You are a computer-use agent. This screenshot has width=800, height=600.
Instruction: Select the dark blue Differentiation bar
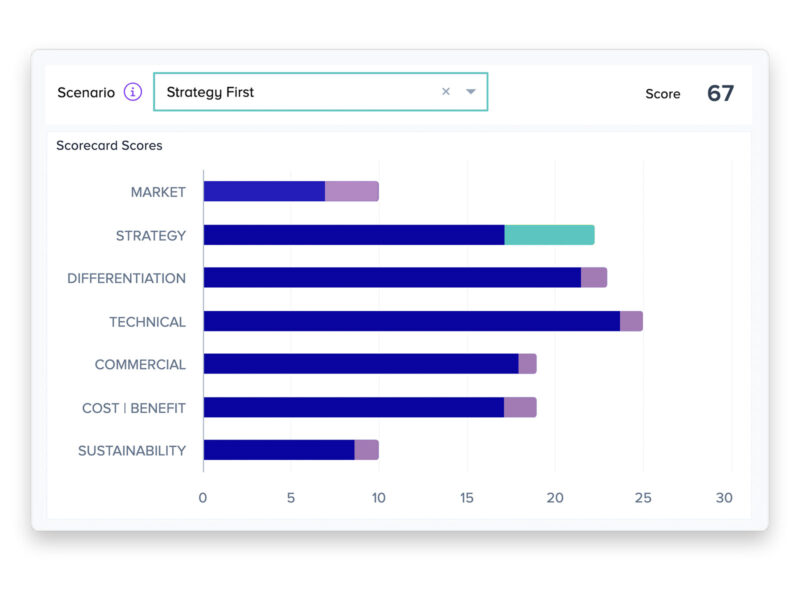point(392,278)
